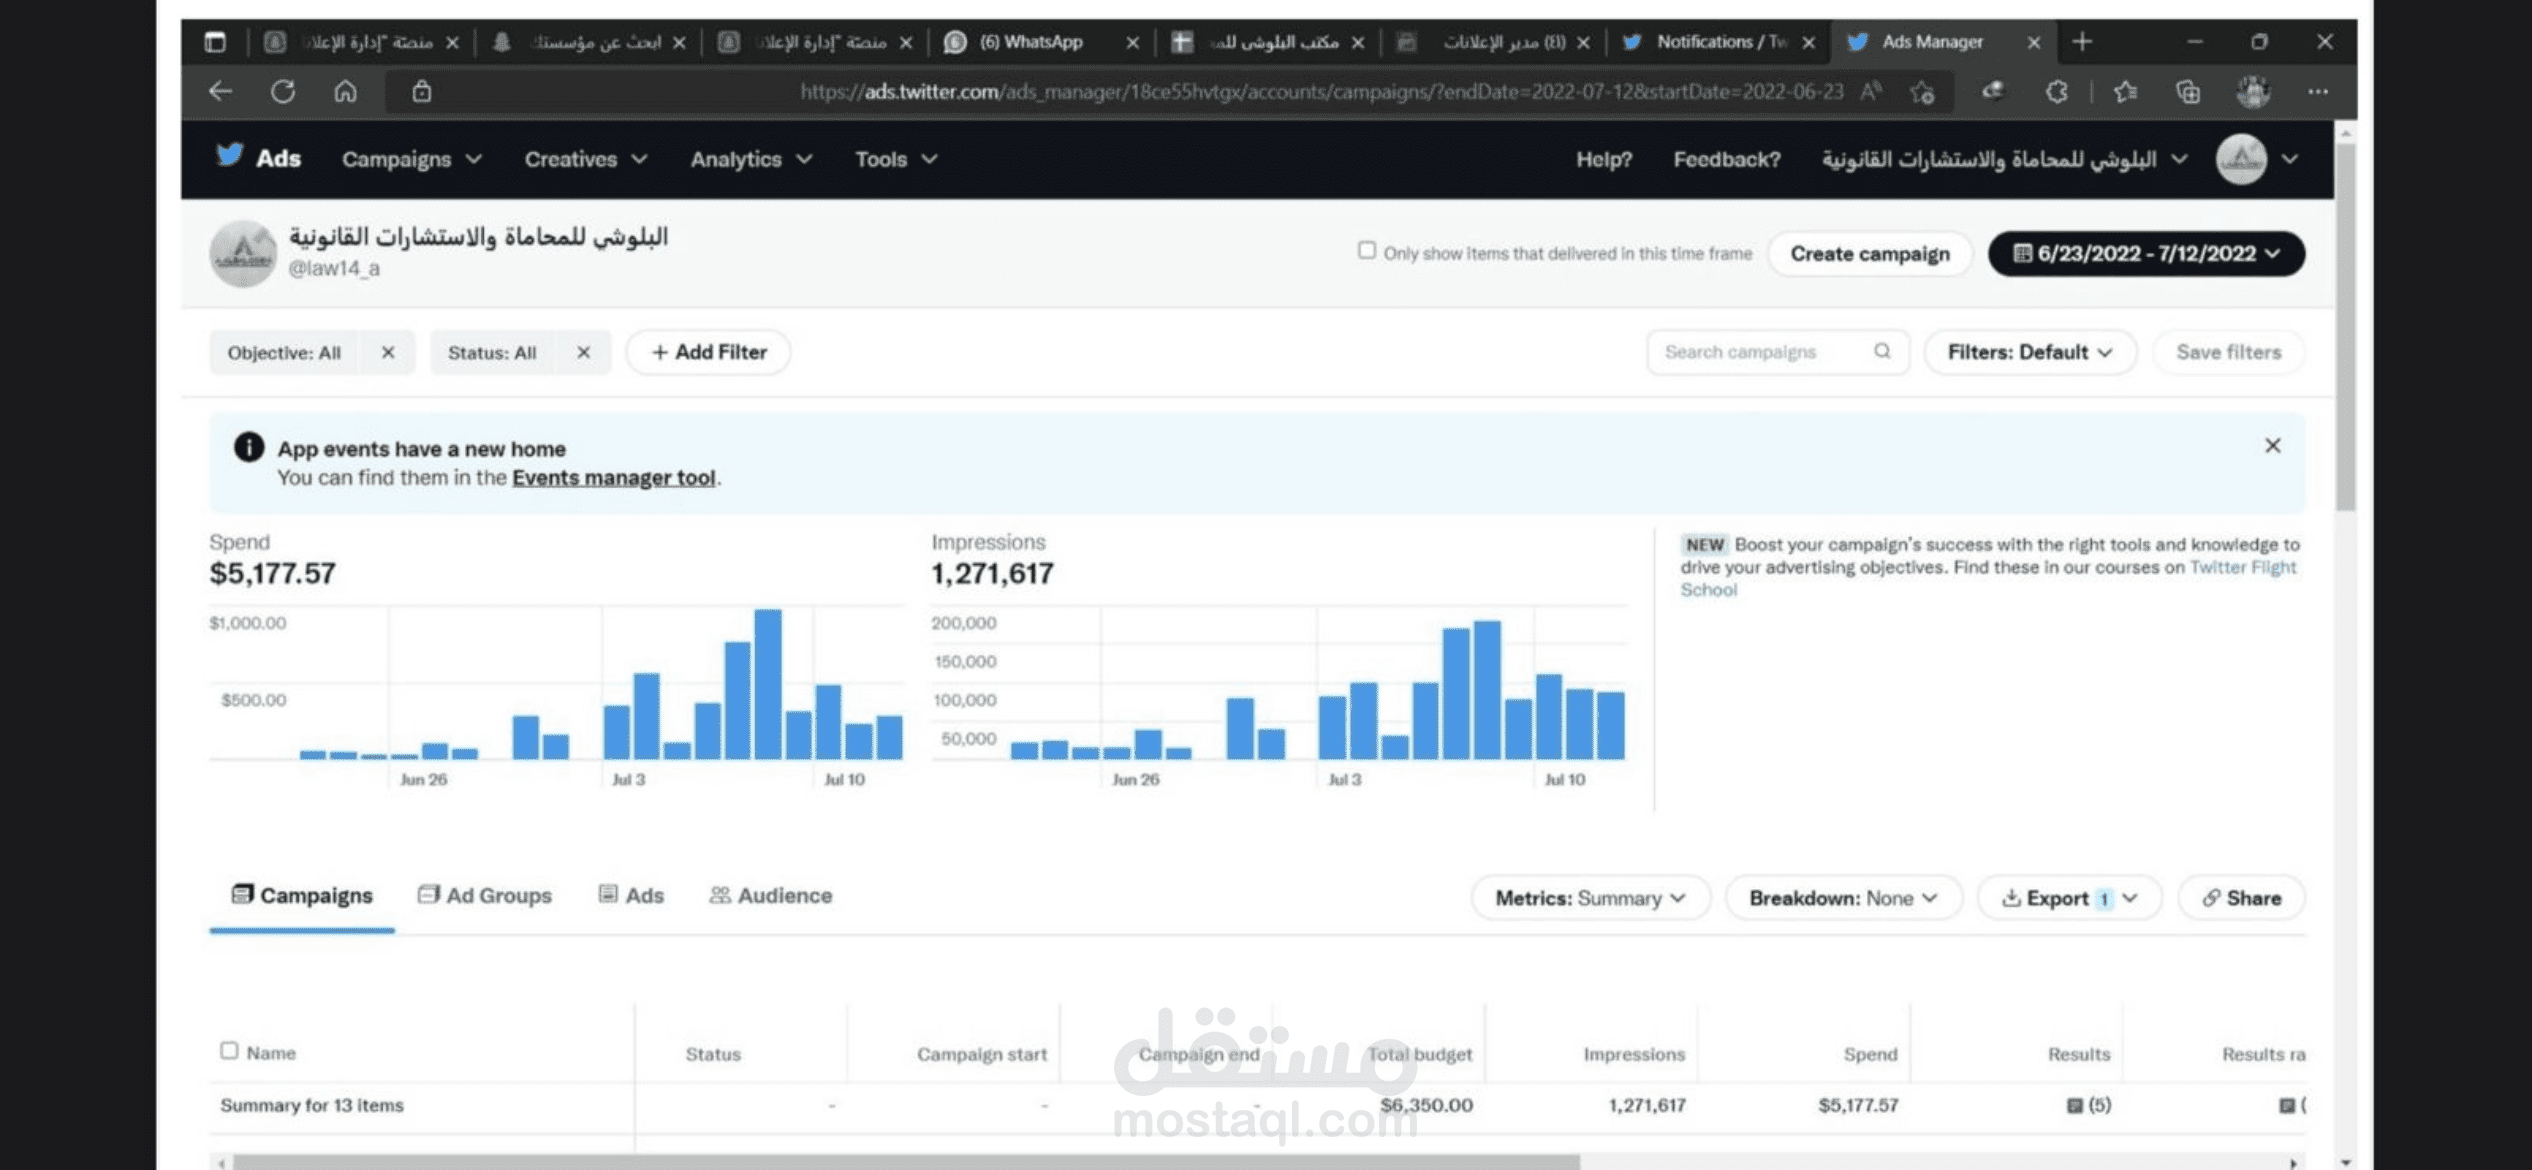Open the Filters: Default dropdown
The image size is (2532, 1170).
2030,352
